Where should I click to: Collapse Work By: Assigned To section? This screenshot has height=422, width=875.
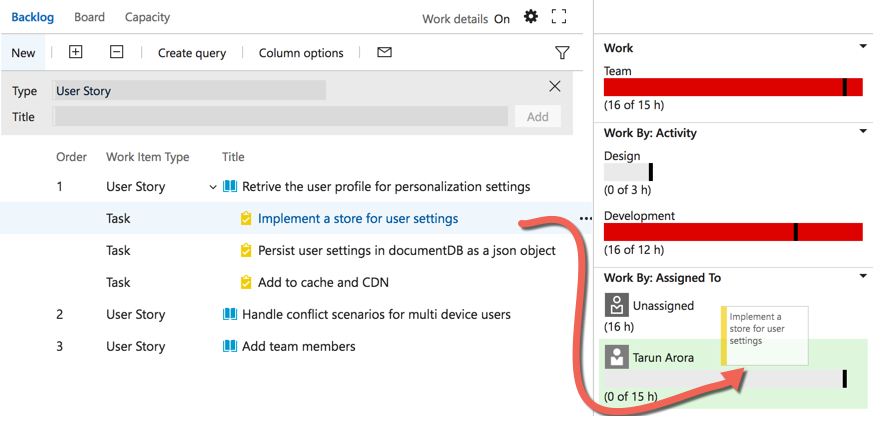pos(863,276)
